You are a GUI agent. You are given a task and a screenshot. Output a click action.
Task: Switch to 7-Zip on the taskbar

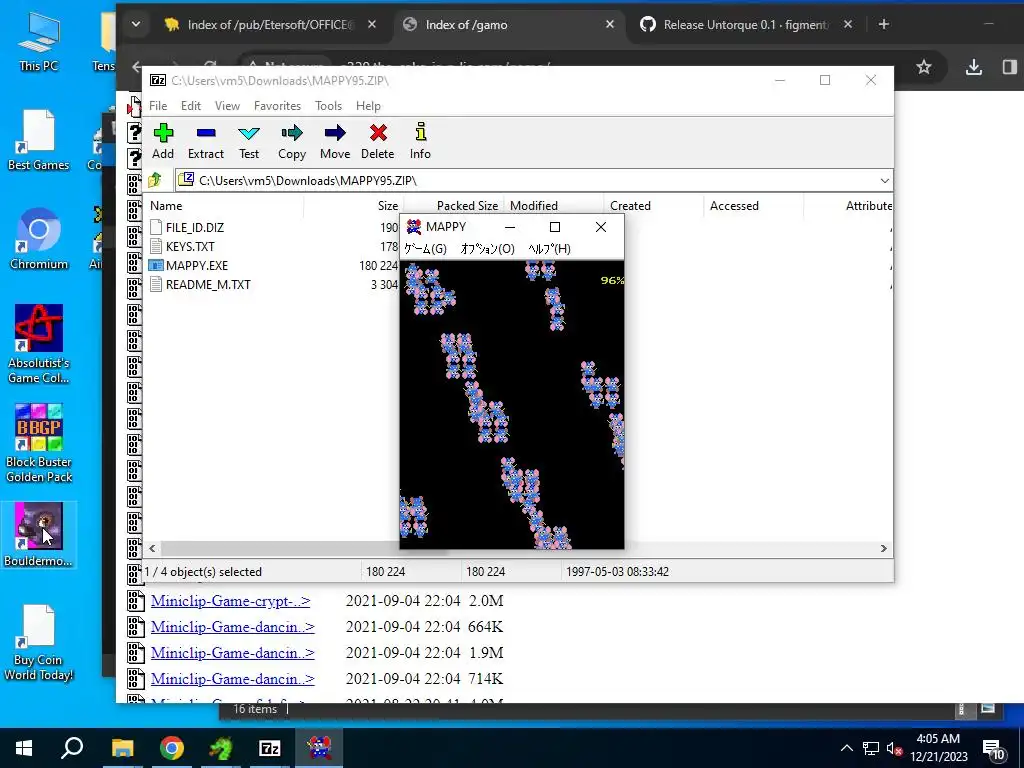click(270, 748)
